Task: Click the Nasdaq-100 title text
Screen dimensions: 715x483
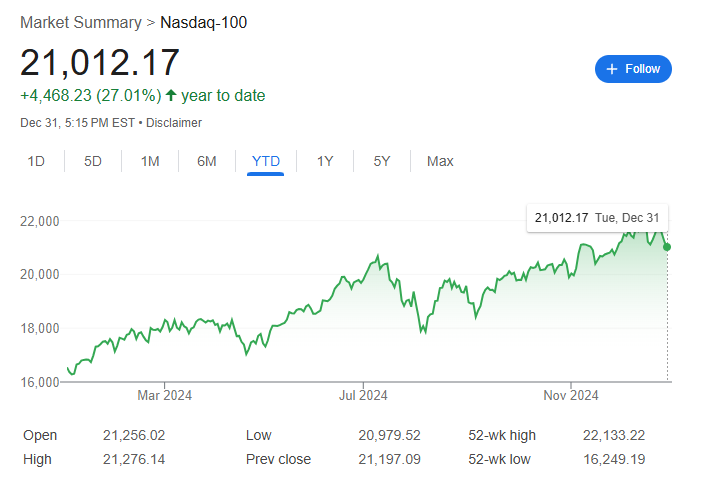Action: pos(204,22)
